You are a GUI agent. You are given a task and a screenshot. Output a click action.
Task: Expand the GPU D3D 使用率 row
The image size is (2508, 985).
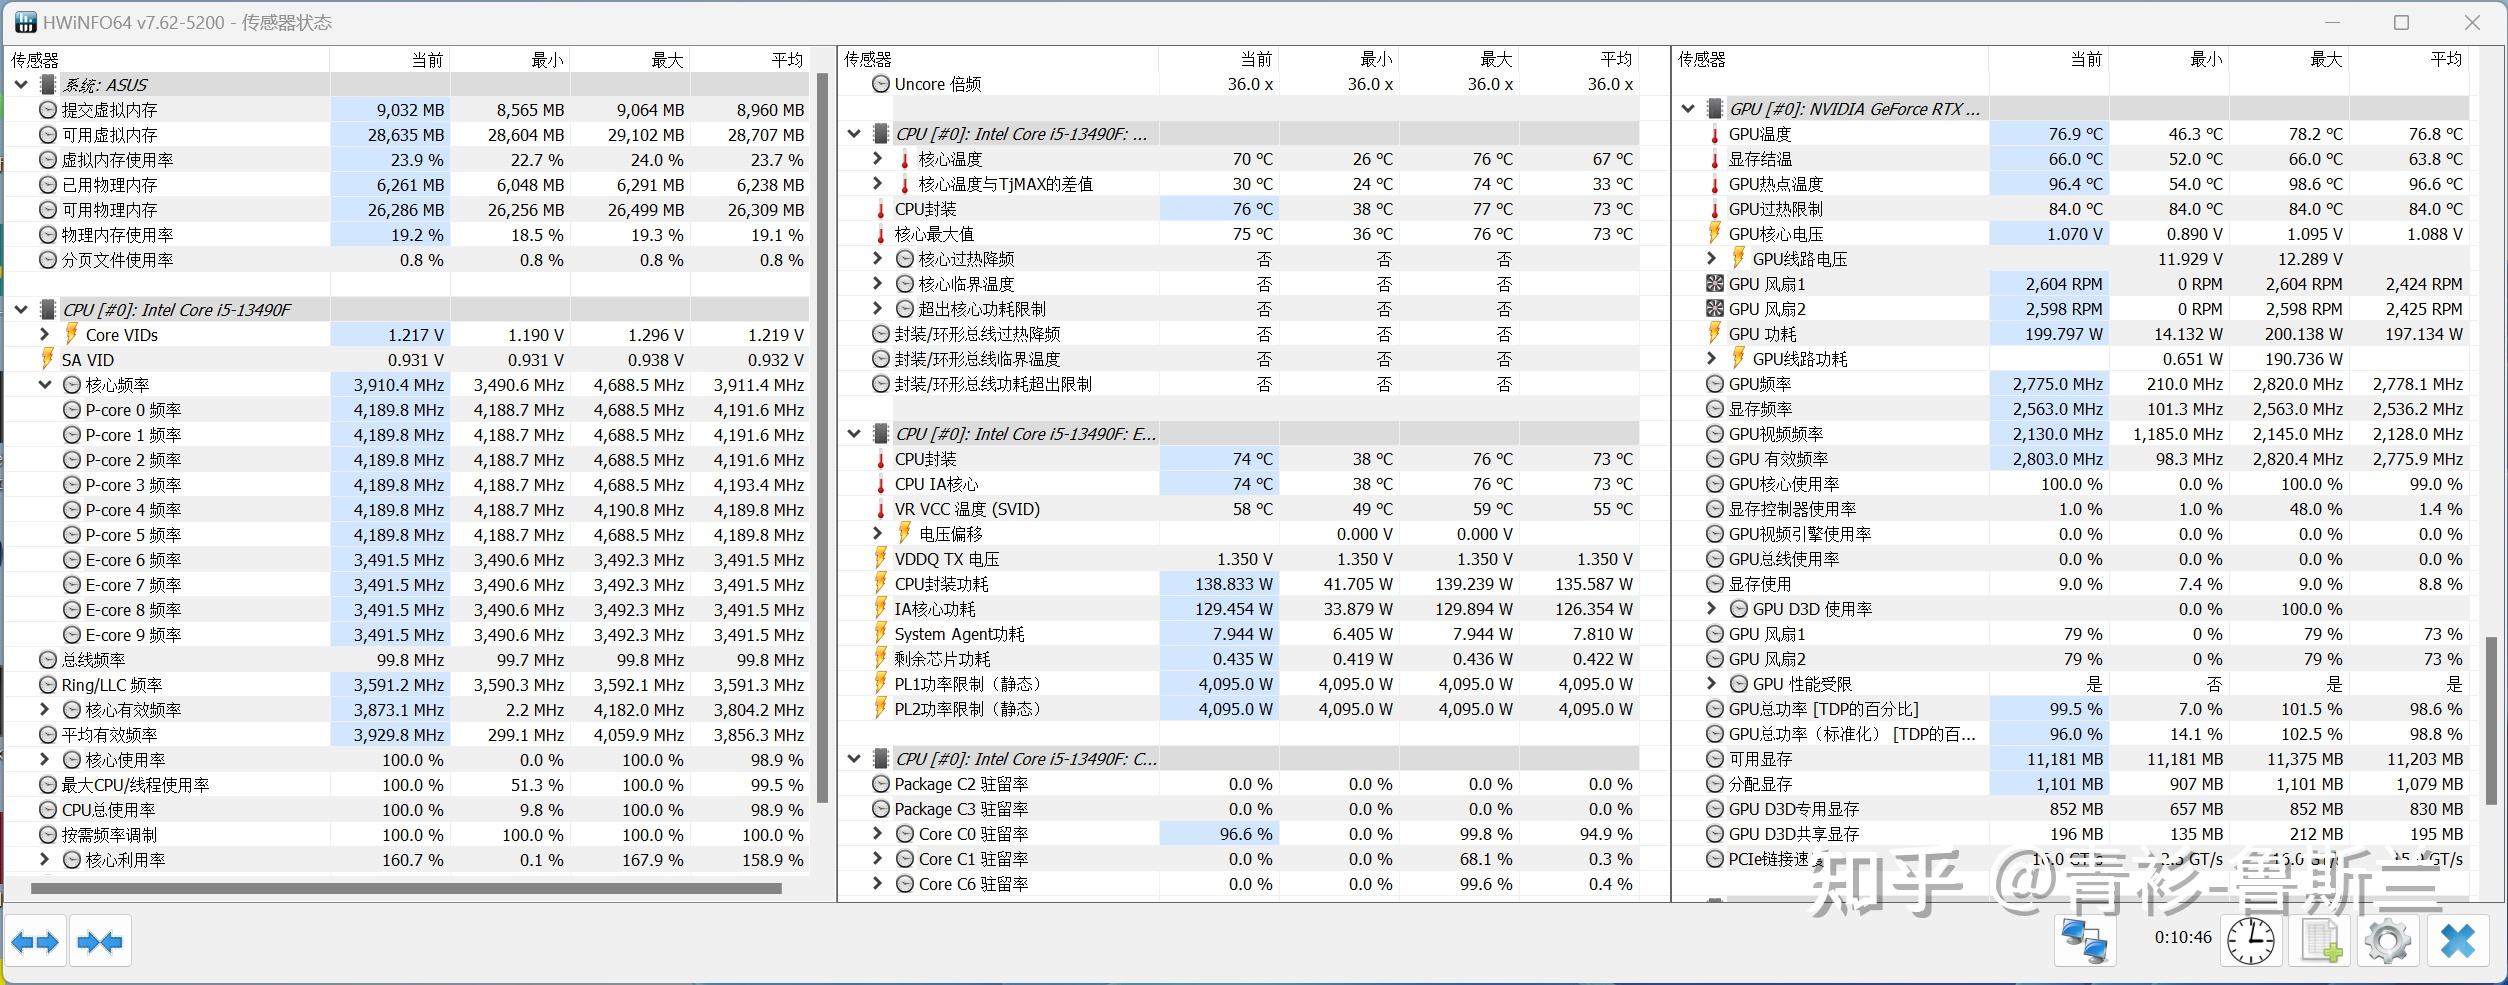(x=1711, y=609)
